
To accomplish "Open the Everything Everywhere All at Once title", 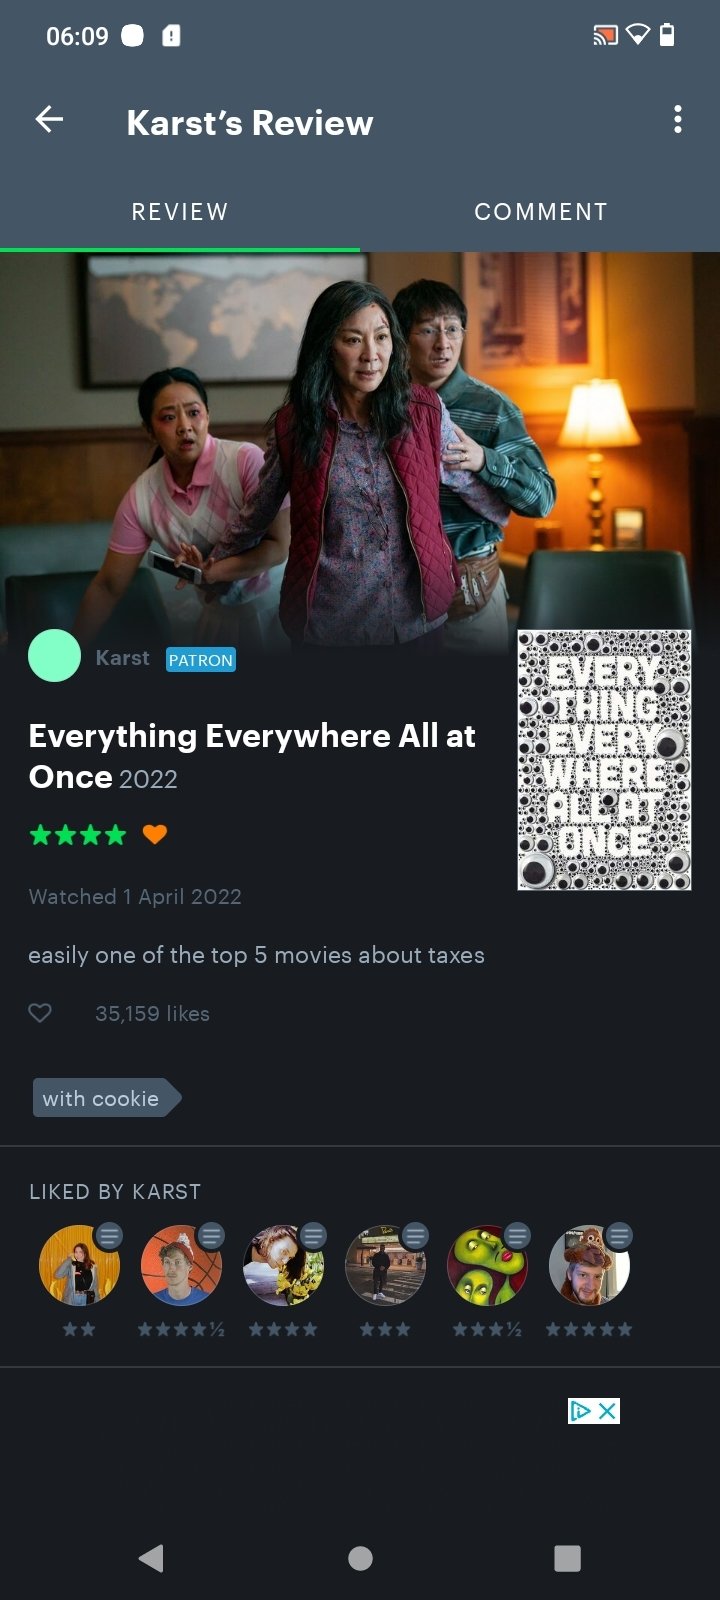I will pyautogui.click(x=252, y=756).
